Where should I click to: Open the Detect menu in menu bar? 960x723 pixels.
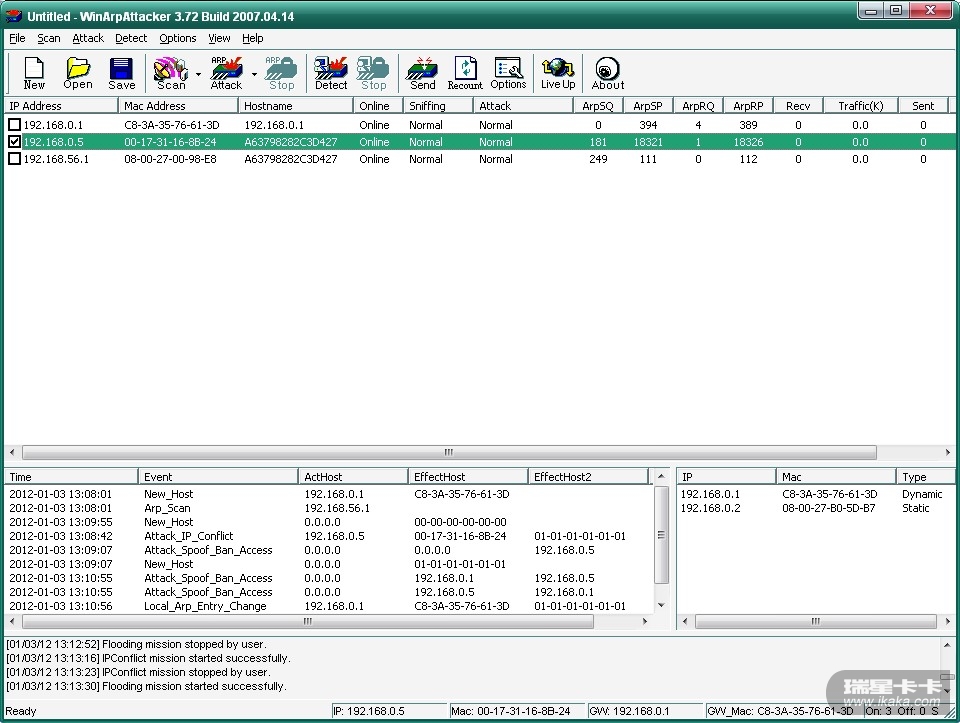coord(131,38)
